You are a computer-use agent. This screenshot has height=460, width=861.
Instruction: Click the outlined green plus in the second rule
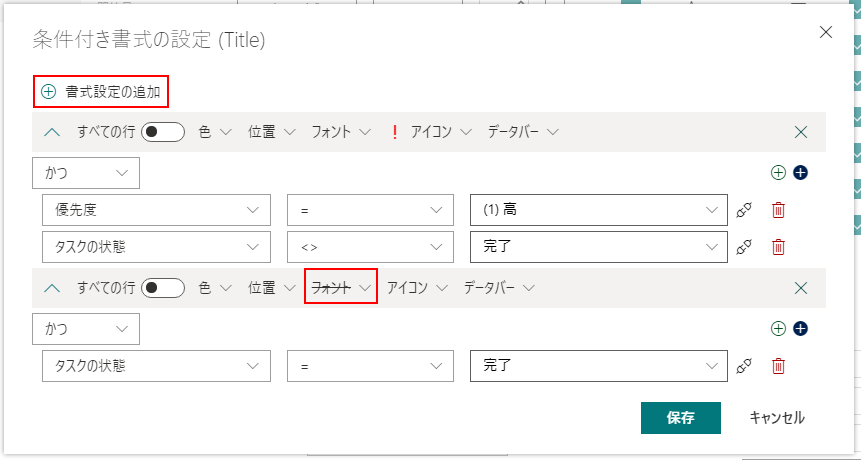point(778,328)
